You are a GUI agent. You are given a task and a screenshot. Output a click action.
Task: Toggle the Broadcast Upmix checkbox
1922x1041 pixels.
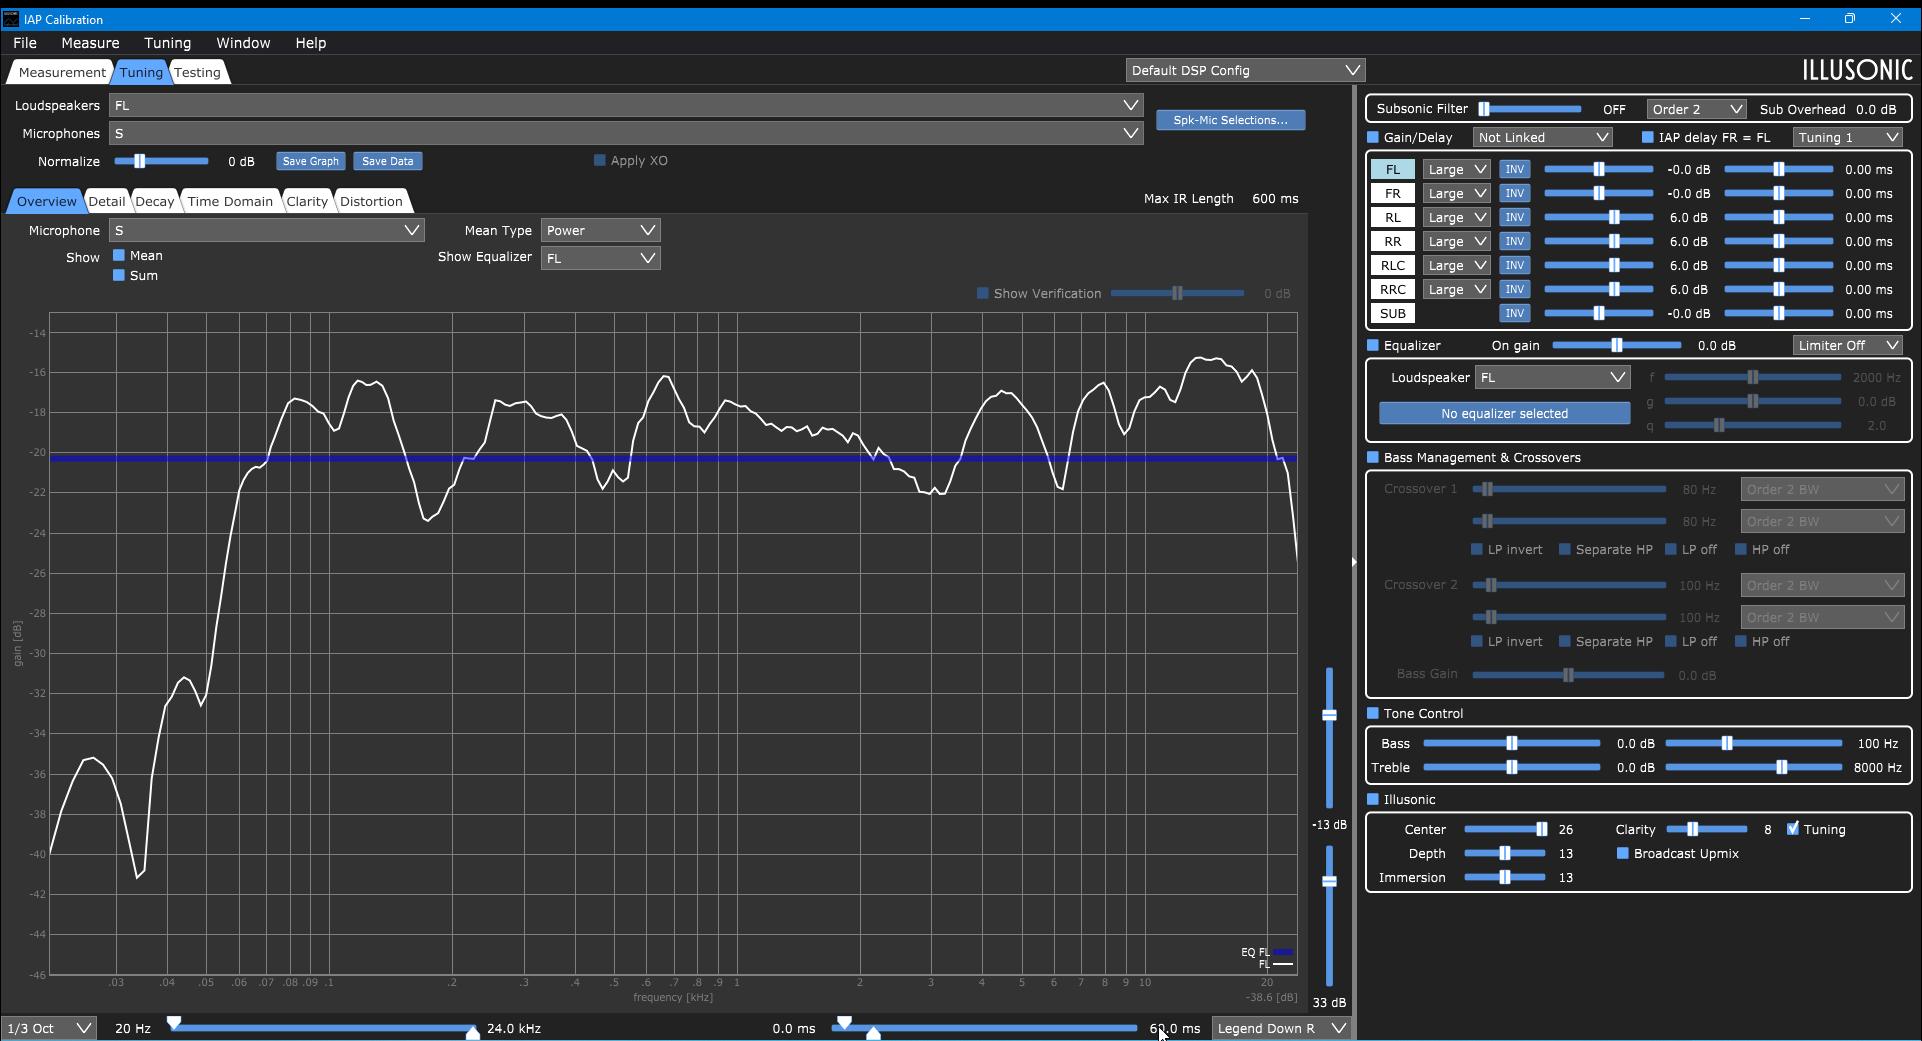pos(1623,853)
